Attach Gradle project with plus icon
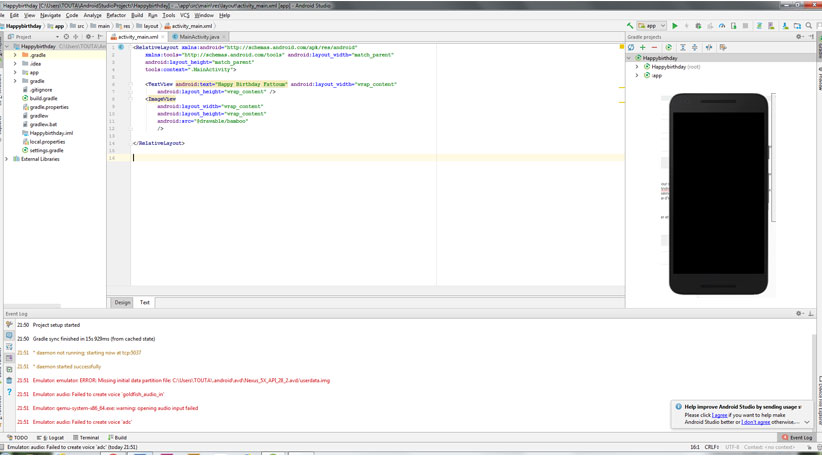822x469 pixels. (643, 48)
